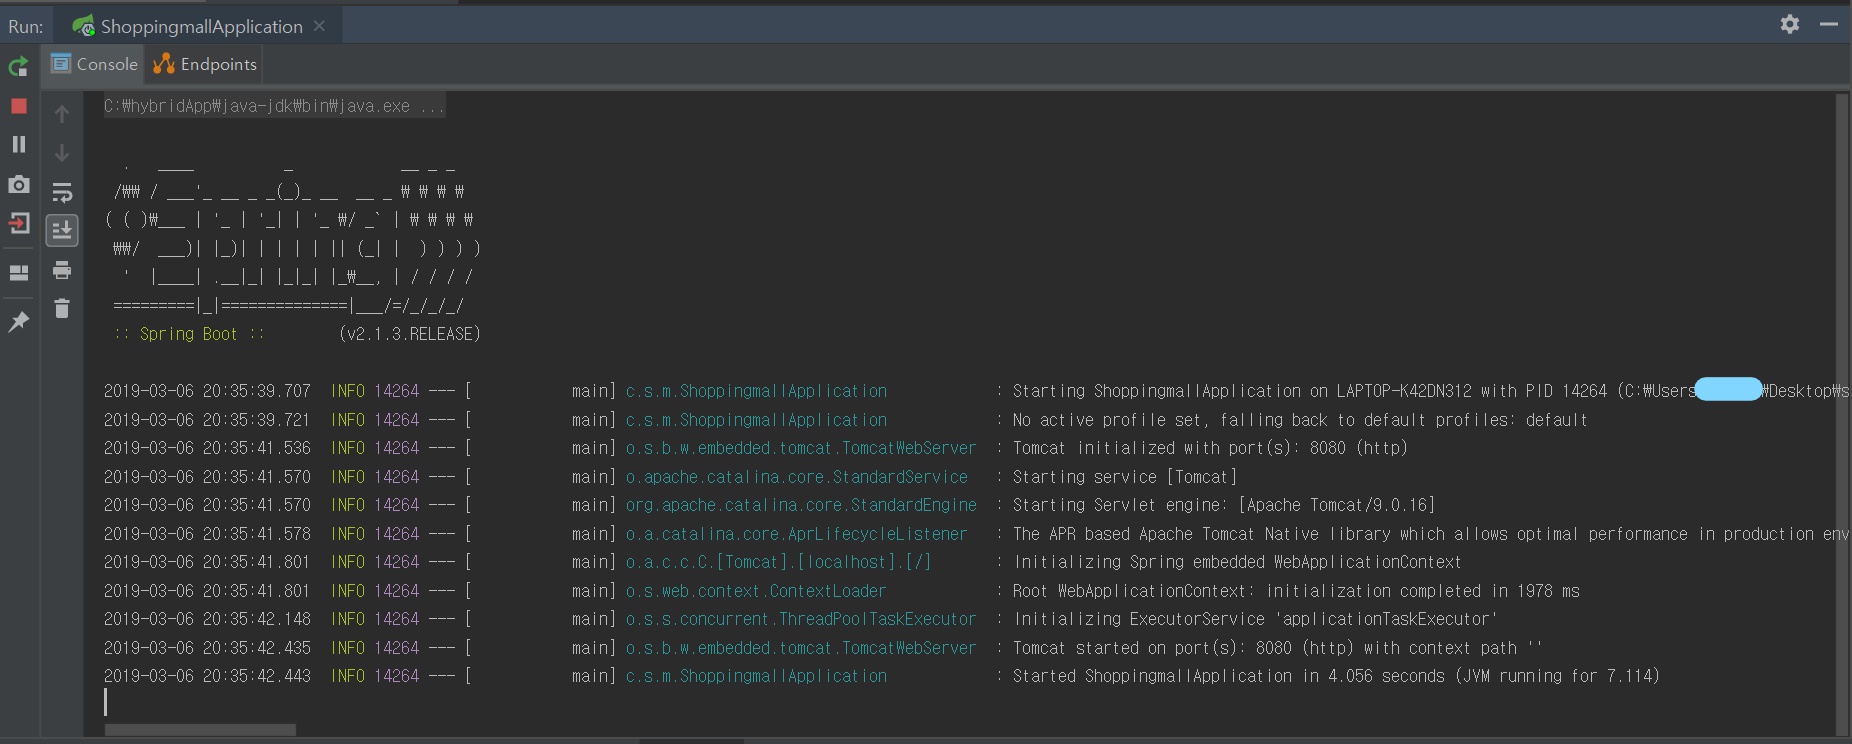Open Run tool window settings gear
This screenshot has width=1852, height=744.
1790,24
